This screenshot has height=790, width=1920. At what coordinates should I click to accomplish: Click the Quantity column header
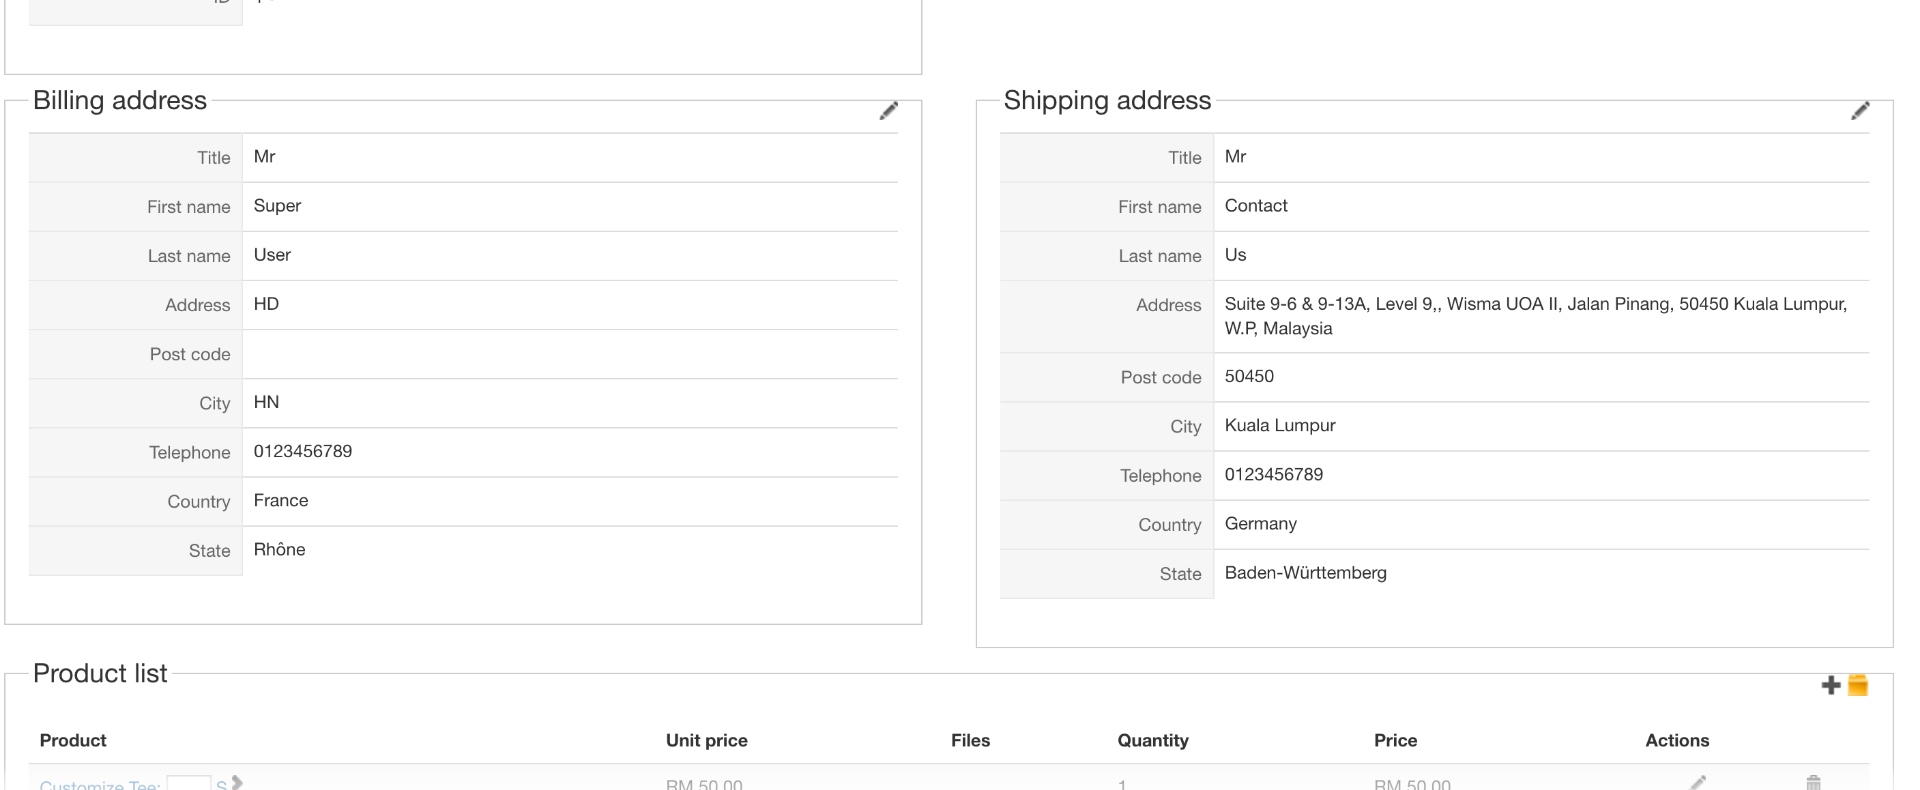click(1152, 740)
